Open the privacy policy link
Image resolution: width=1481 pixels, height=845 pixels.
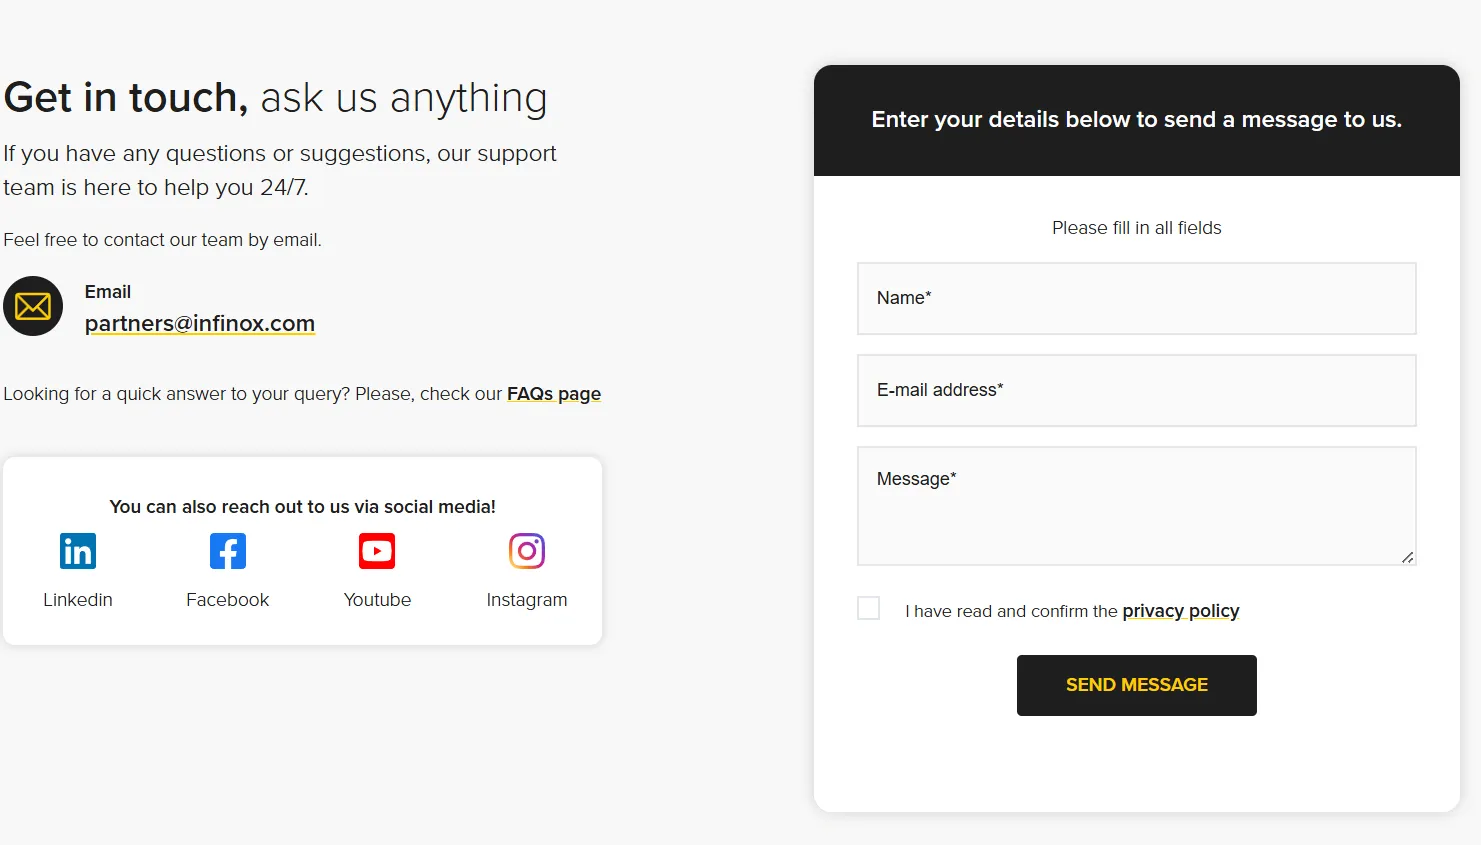[1180, 611]
